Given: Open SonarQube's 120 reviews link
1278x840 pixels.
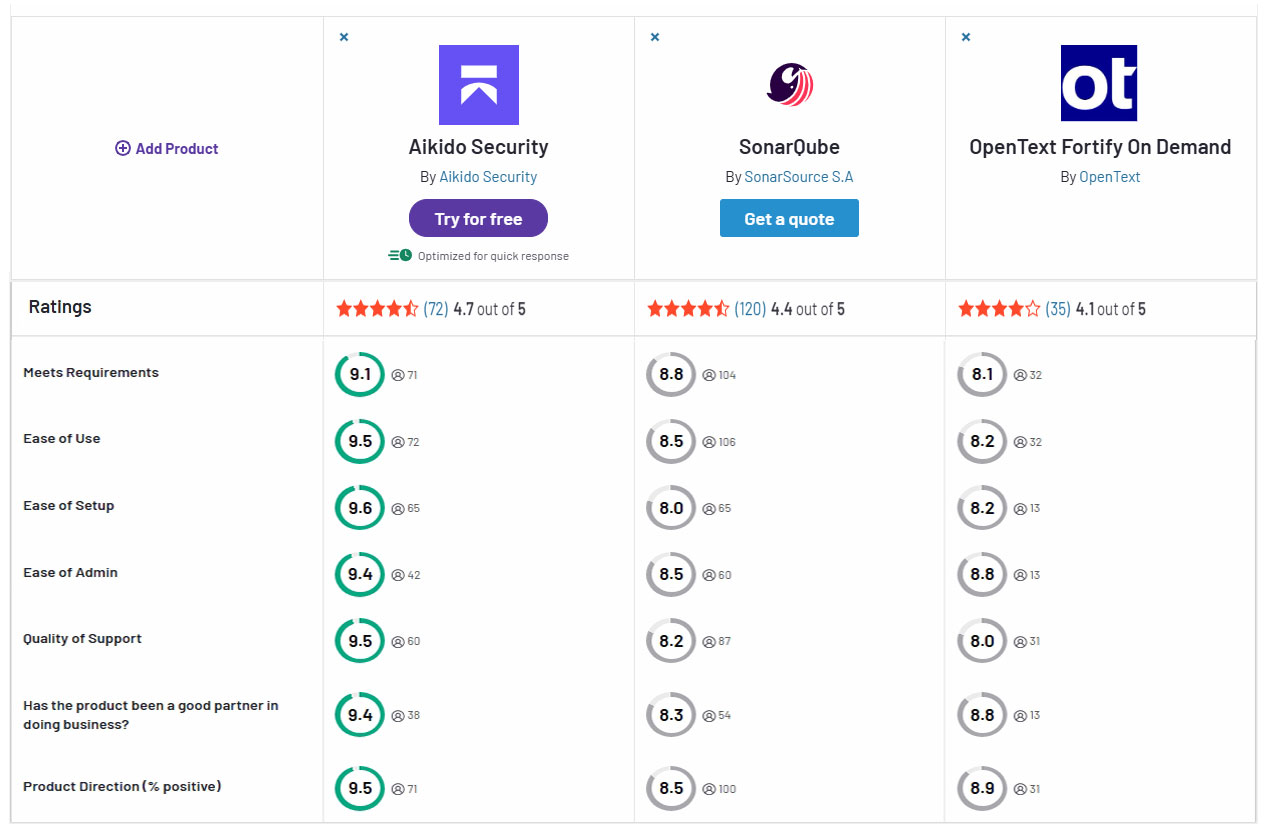Looking at the screenshot, I should pos(750,309).
